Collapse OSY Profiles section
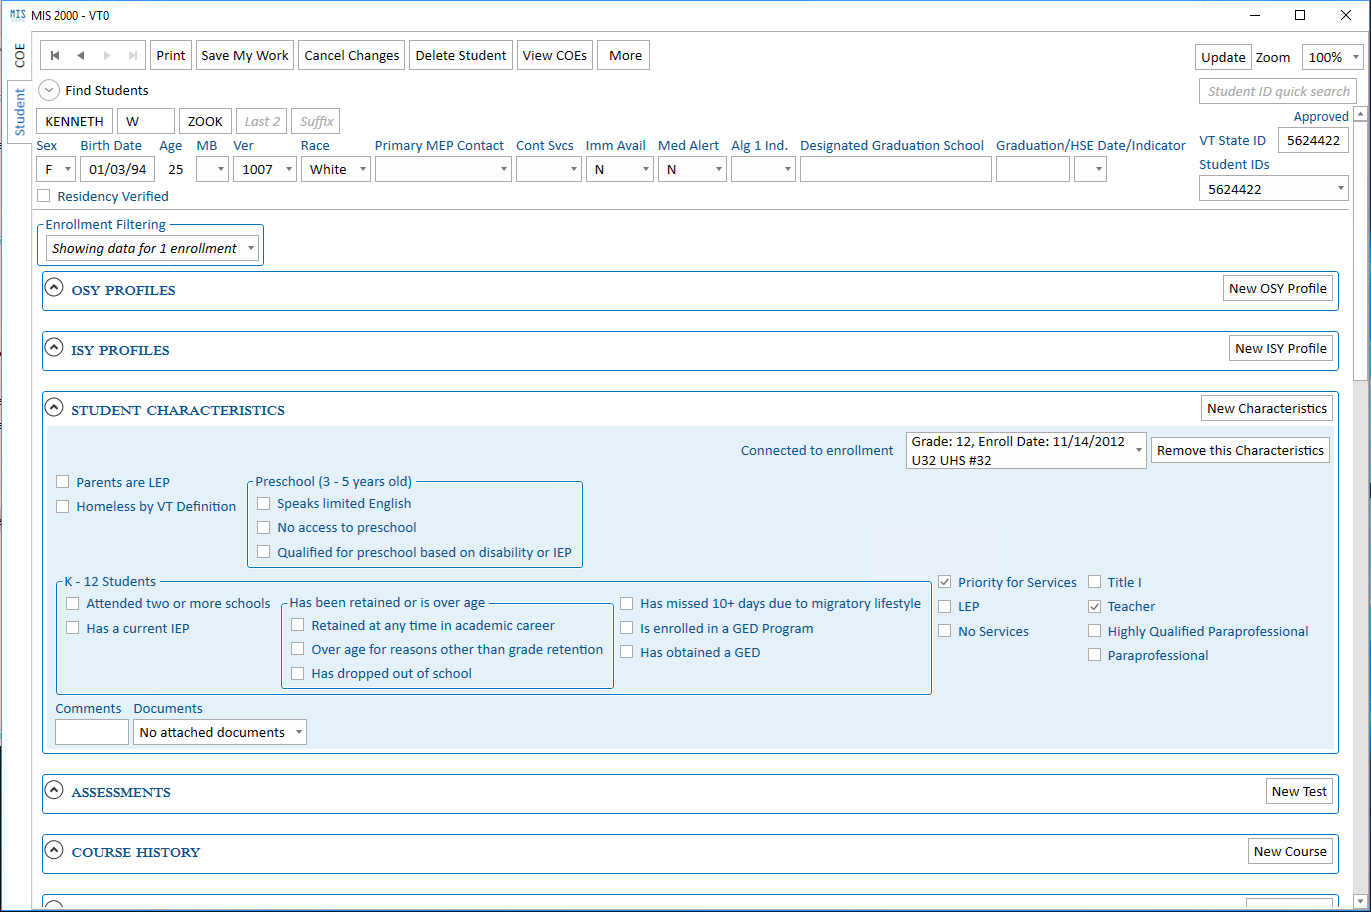Image resolution: width=1371 pixels, height=912 pixels. pos(54,288)
